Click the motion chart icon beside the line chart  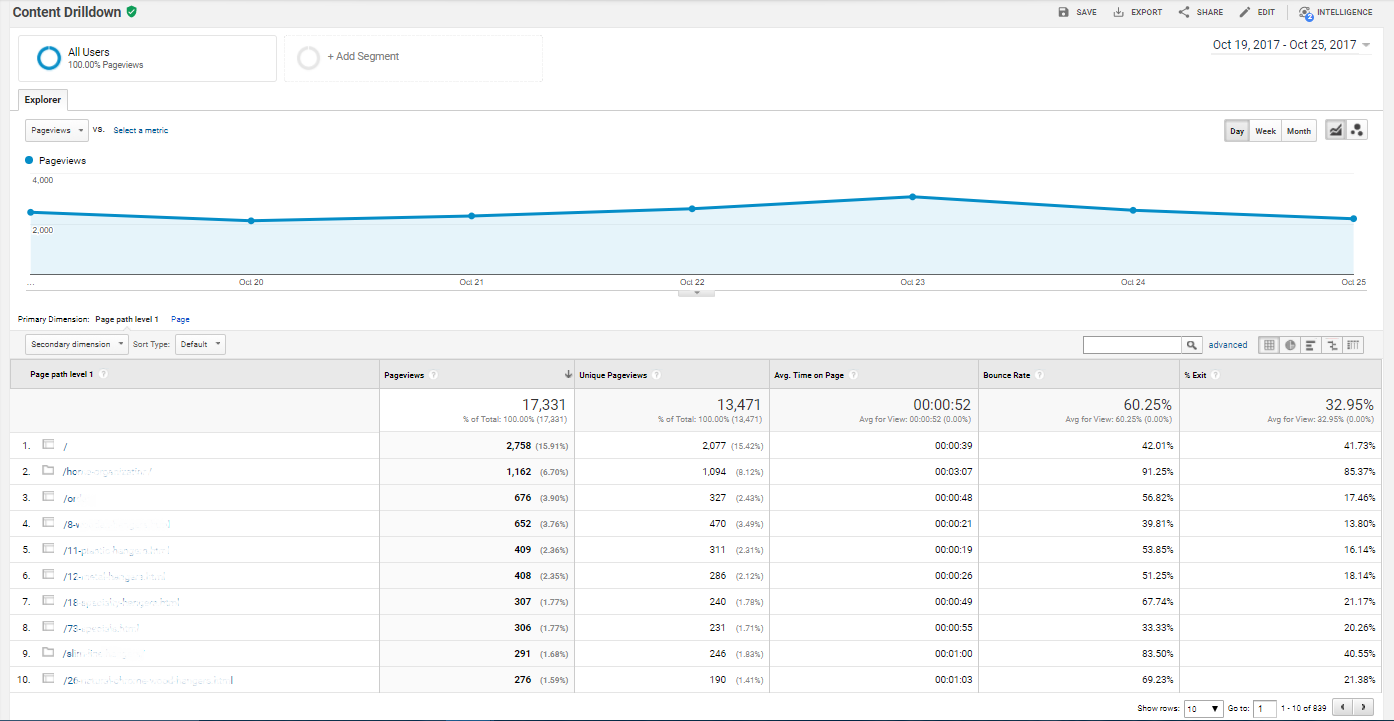[x=1357, y=130]
